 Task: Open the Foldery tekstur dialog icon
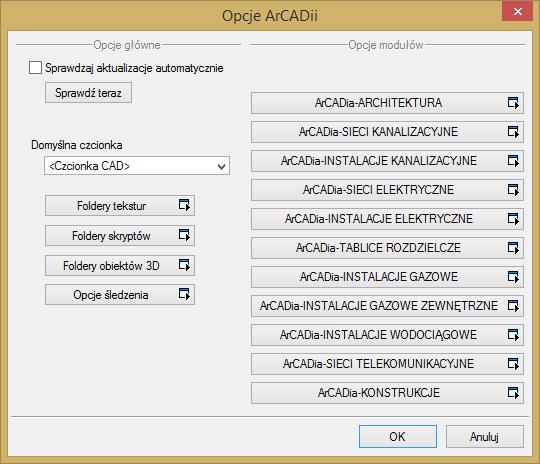(184, 205)
